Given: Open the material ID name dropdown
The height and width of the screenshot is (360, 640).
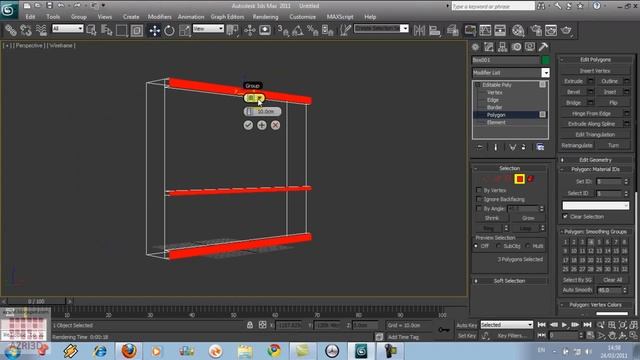Looking at the screenshot, I should click(596, 205).
